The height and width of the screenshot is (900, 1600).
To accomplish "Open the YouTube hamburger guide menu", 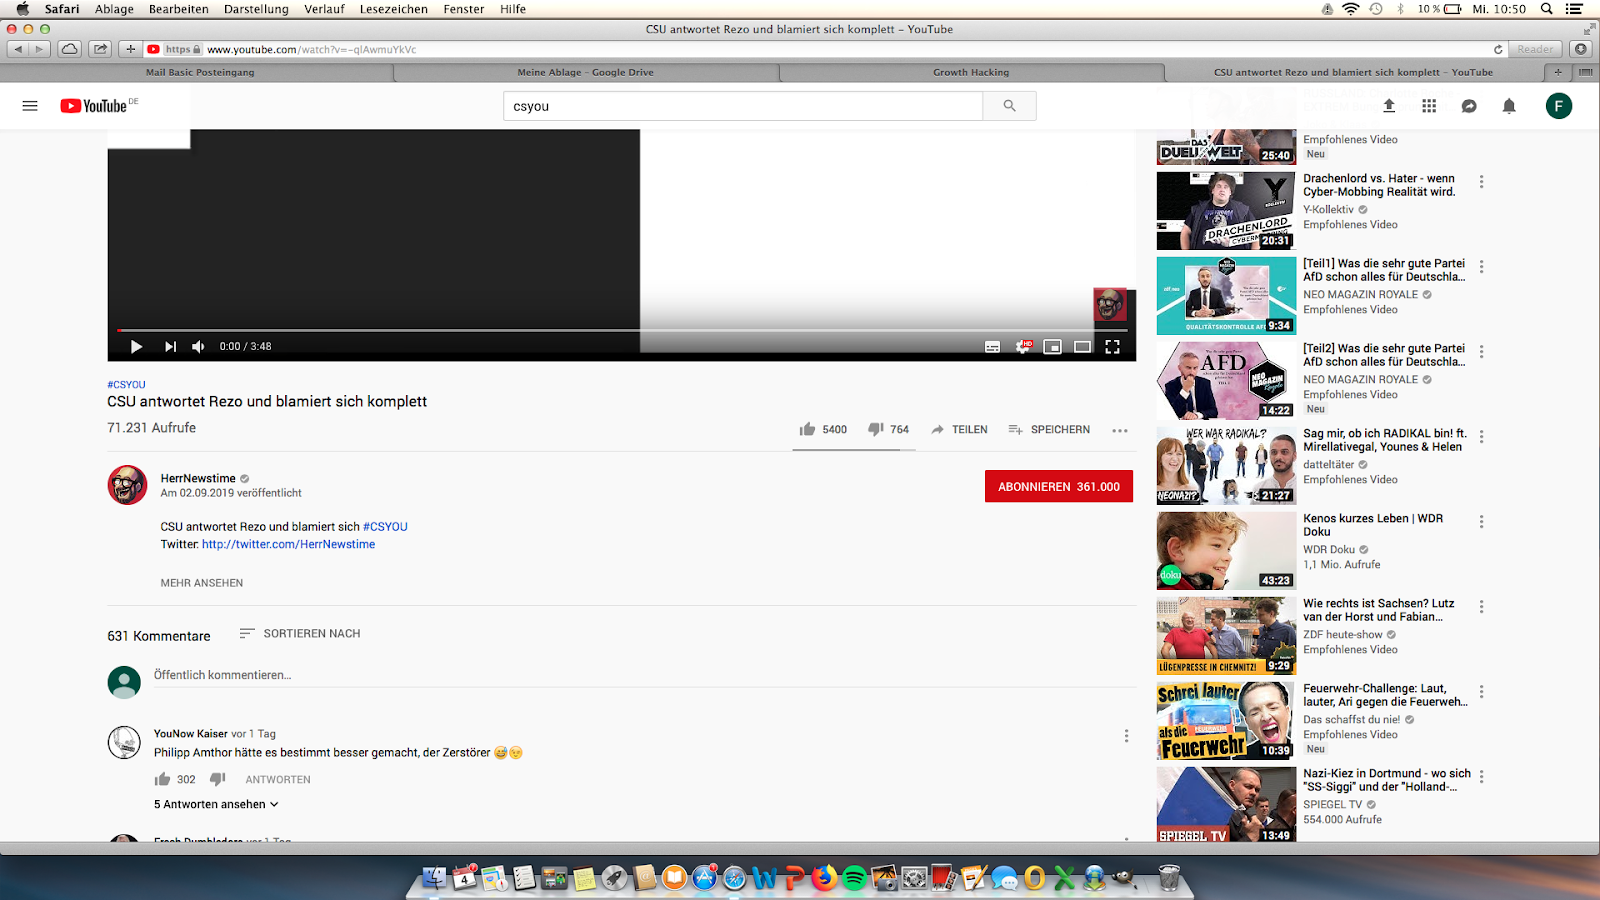I will 30,106.
